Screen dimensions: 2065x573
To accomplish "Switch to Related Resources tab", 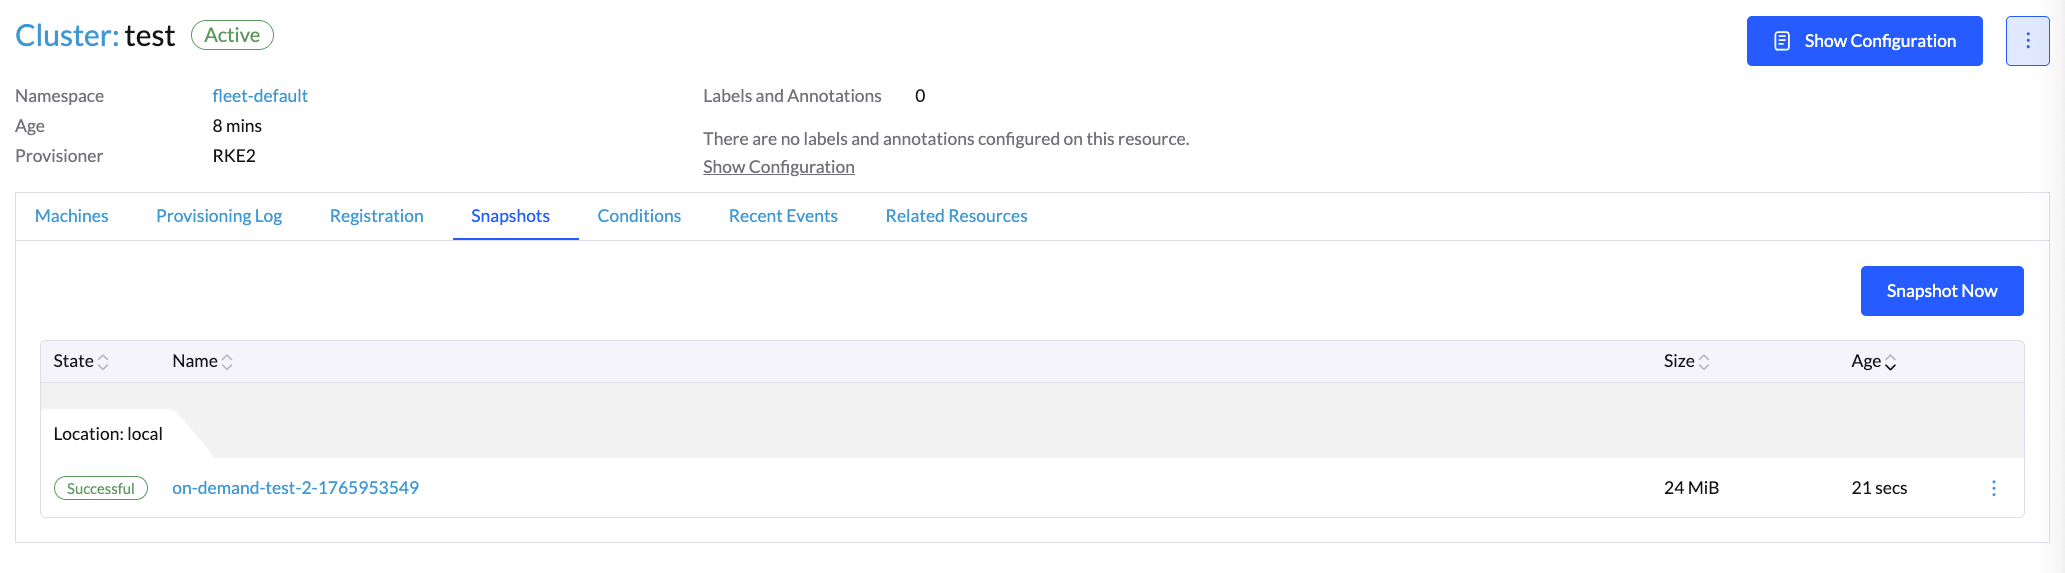I will (x=956, y=216).
